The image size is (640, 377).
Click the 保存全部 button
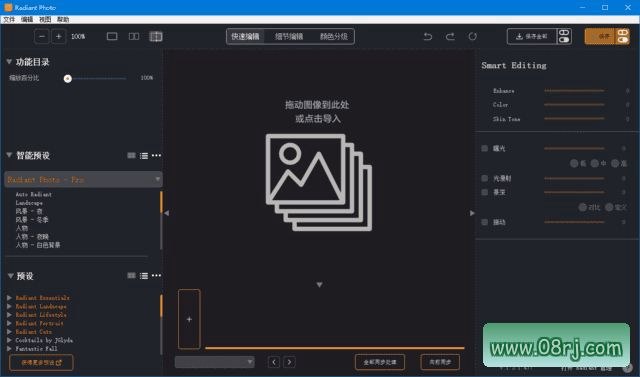532,36
